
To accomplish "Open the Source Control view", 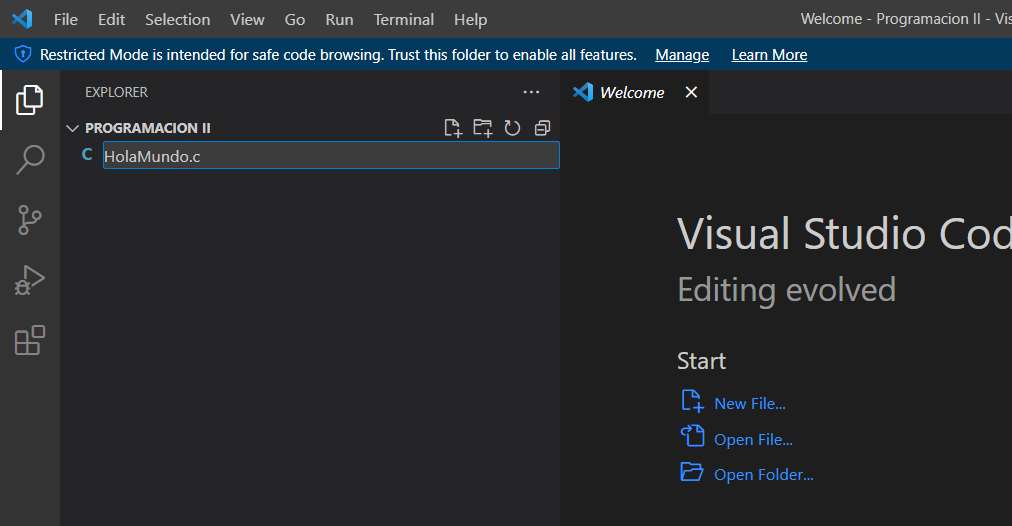I will tap(30, 219).
